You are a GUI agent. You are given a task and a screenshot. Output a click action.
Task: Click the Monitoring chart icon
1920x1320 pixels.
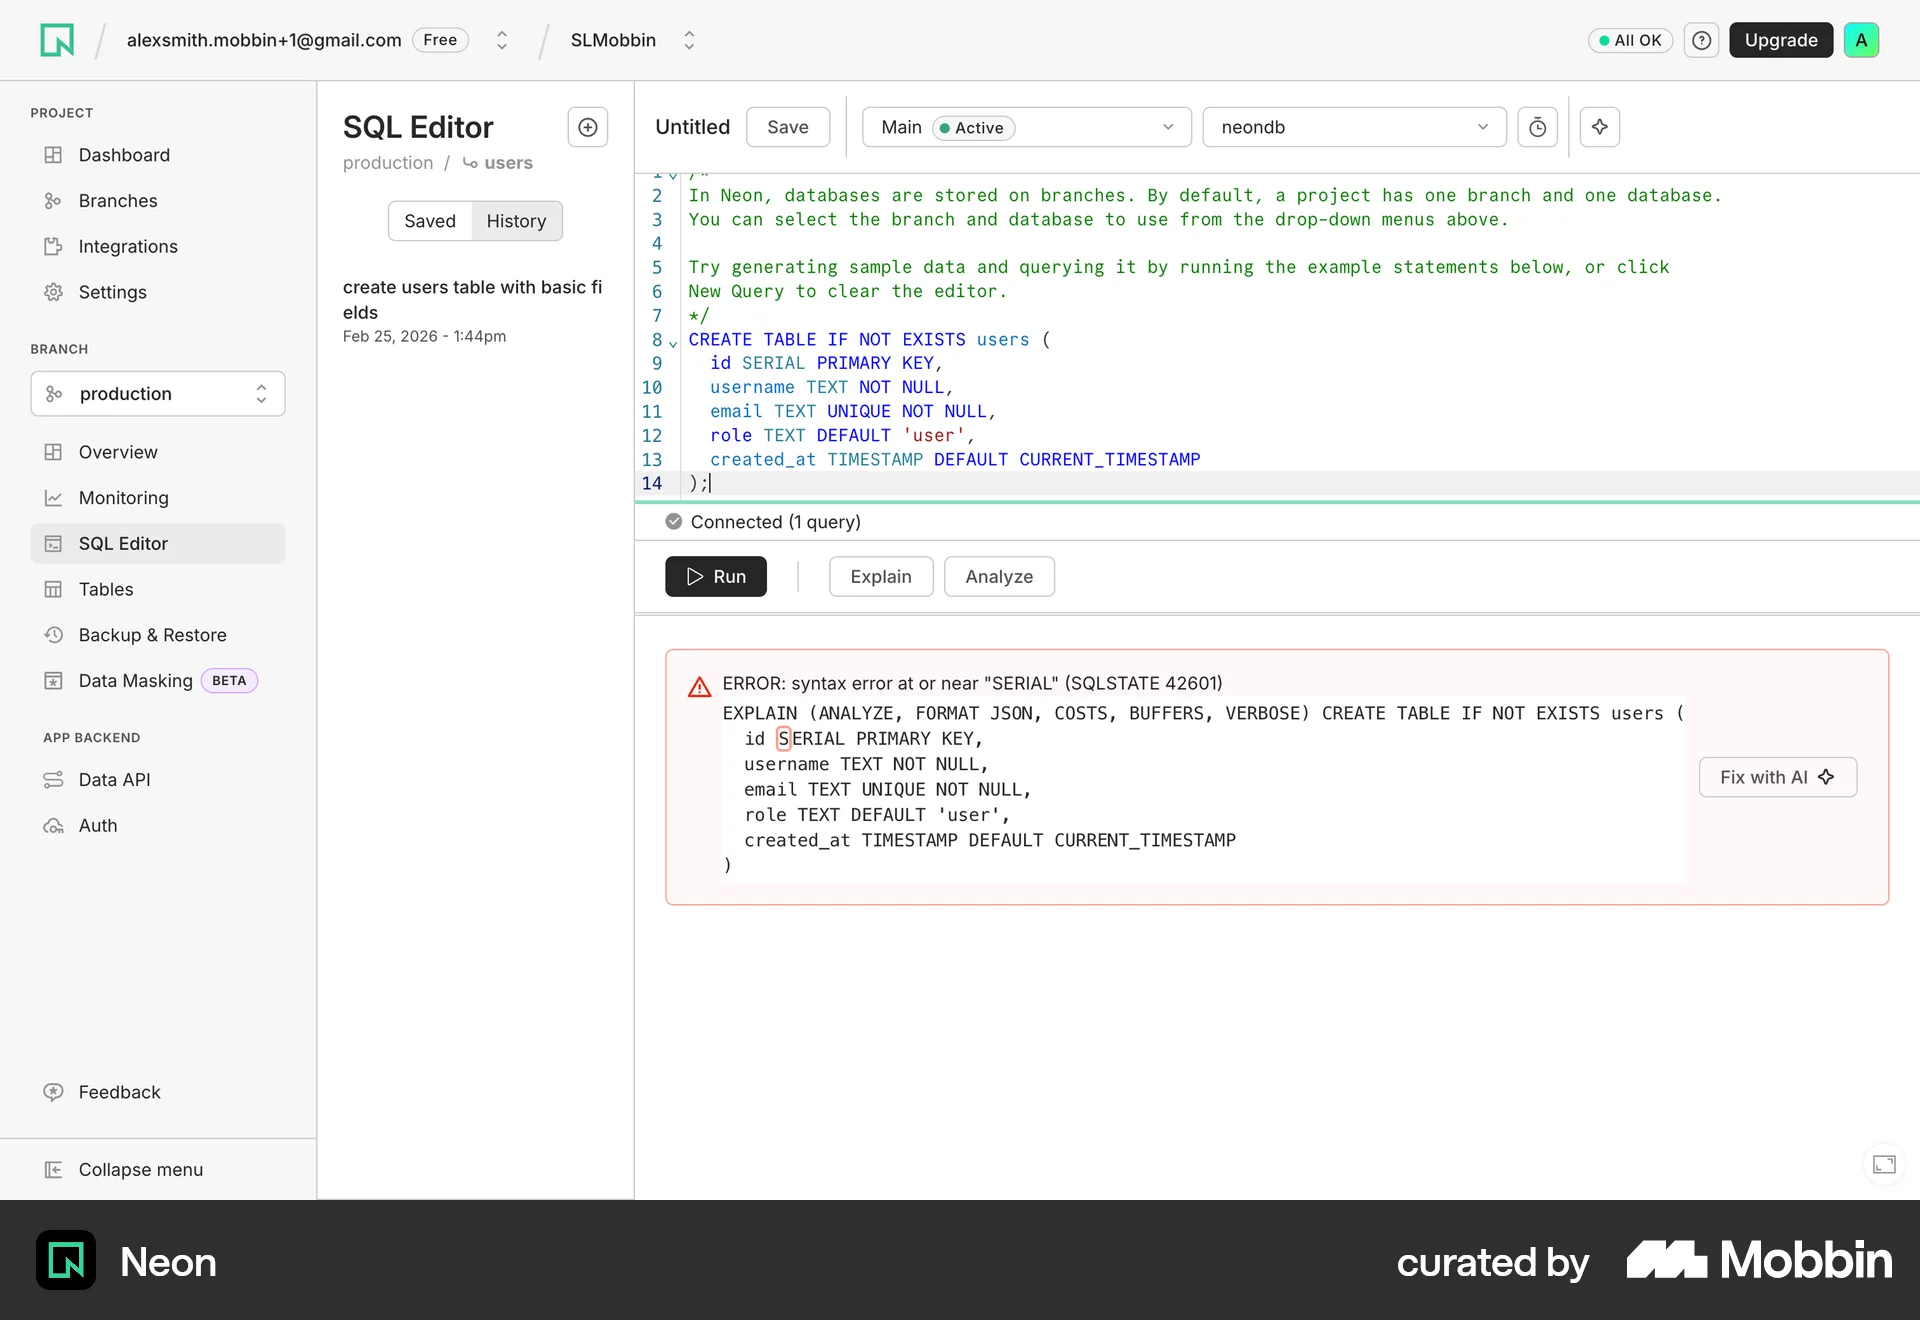[x=53, y=498]
